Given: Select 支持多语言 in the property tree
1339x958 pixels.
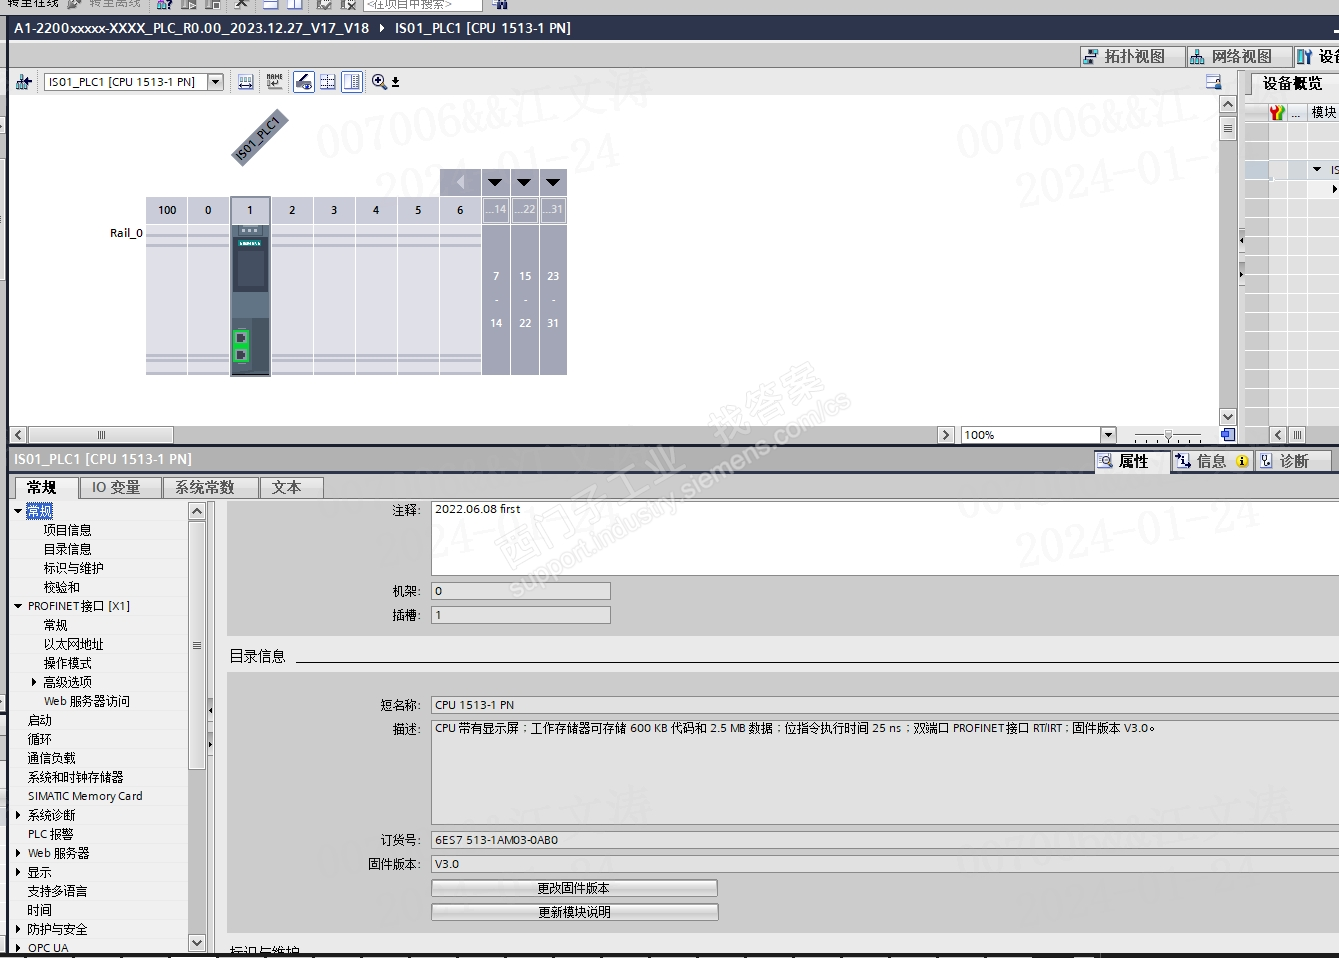Looking at the screenshot, I should click(x=57, y=891).
